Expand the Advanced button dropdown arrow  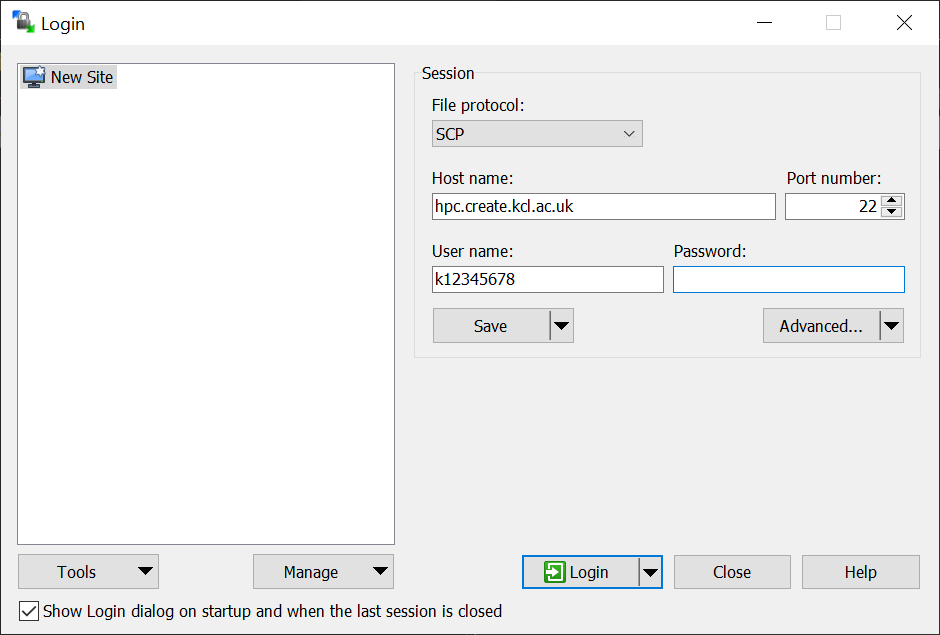pos(891,326)
